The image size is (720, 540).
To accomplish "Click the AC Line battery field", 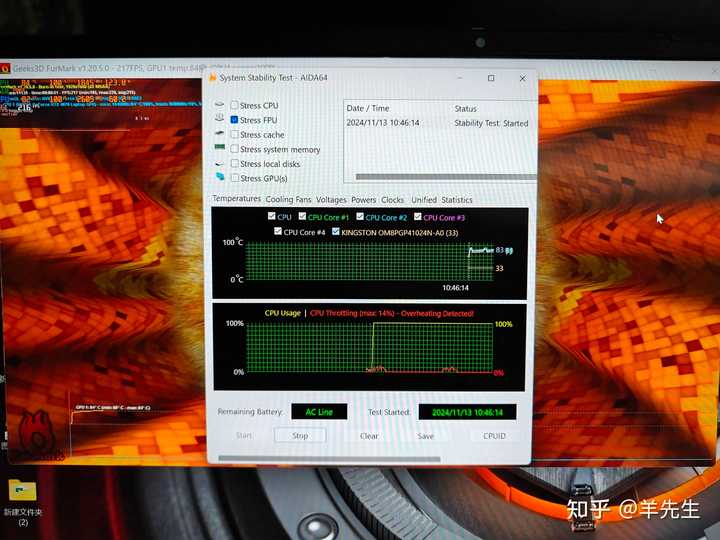I will coord(319,412).
